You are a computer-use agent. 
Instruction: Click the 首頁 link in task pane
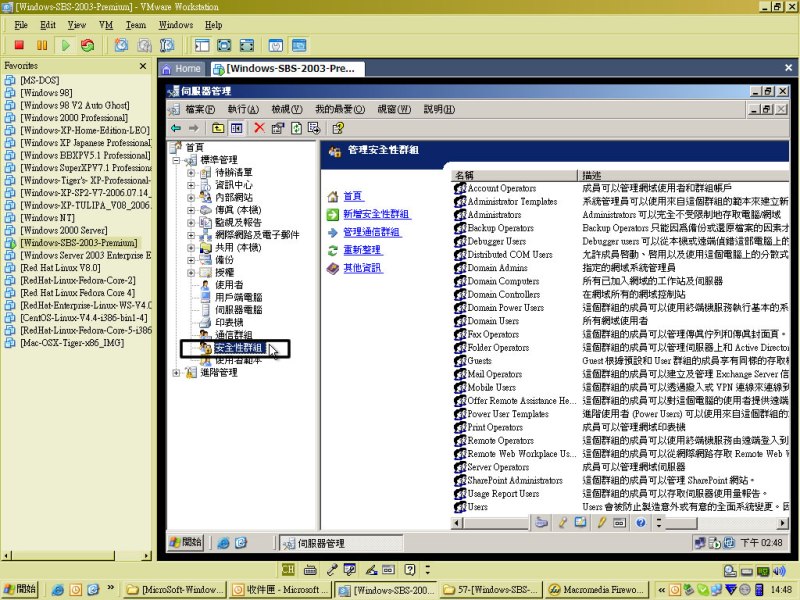(x=353, y=196)
